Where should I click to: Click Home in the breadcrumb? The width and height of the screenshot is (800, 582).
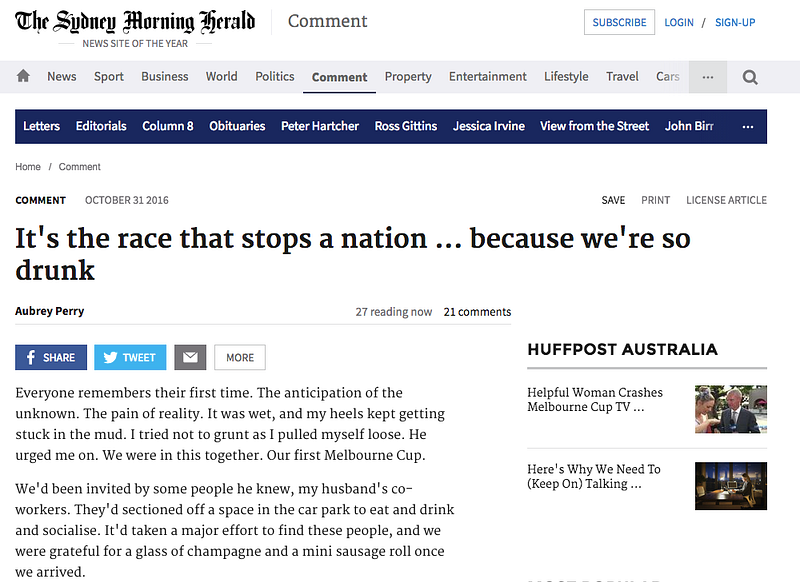point(28,167)
